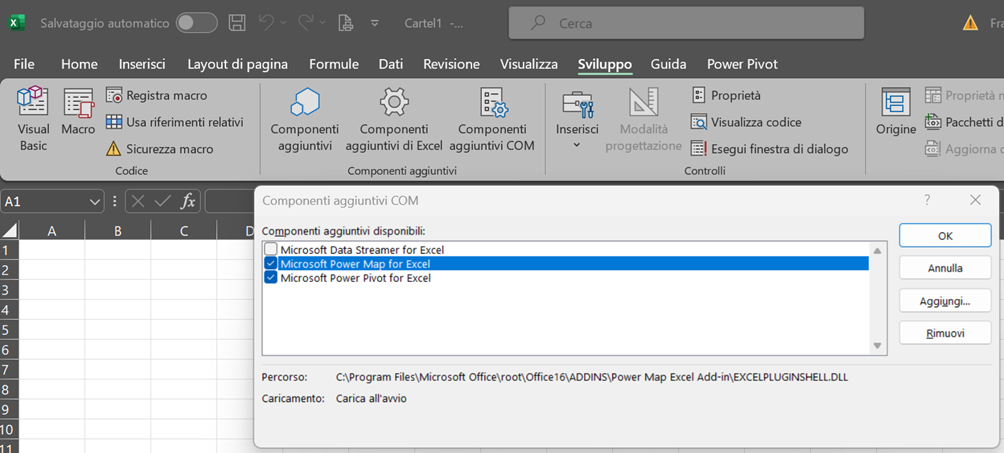Viewport: 1004px width, 453px height.
Task: Click the Redo arrow
Action: click(305, 23)
